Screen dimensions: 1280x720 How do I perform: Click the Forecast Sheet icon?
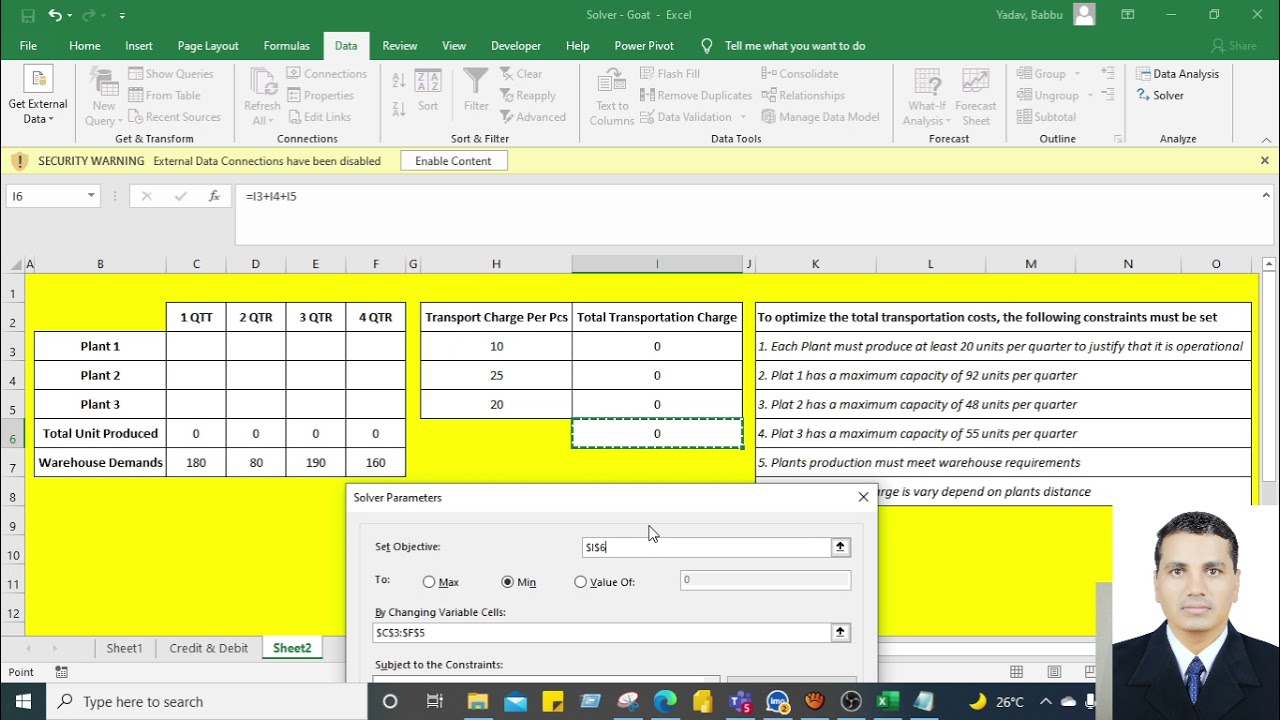pyautogui.click(x=975, y=98)
